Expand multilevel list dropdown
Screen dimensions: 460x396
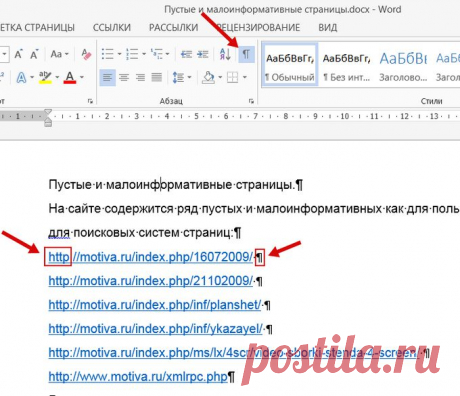[x=167, y=54]
